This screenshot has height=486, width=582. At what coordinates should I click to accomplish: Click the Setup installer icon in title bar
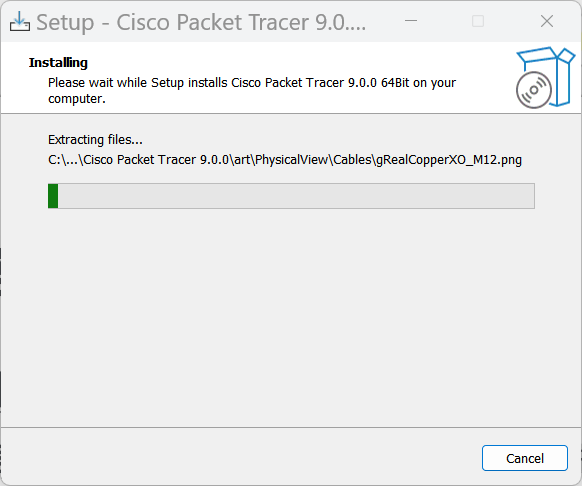click(x=20, y=22)
